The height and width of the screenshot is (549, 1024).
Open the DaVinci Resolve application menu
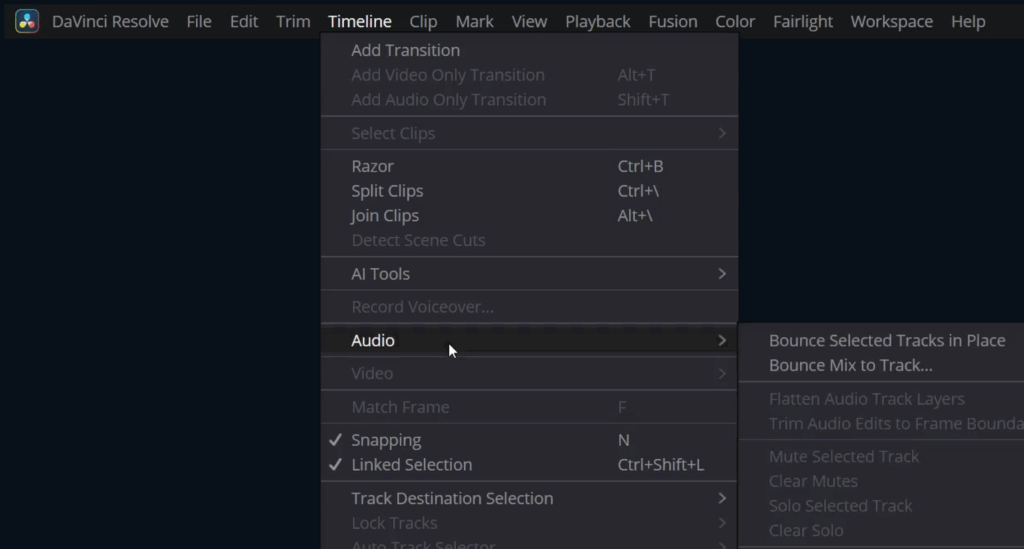[110, 22]
